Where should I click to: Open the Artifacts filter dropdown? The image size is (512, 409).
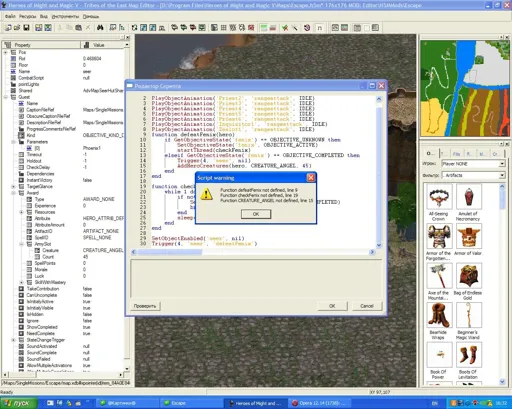[502, 175]
